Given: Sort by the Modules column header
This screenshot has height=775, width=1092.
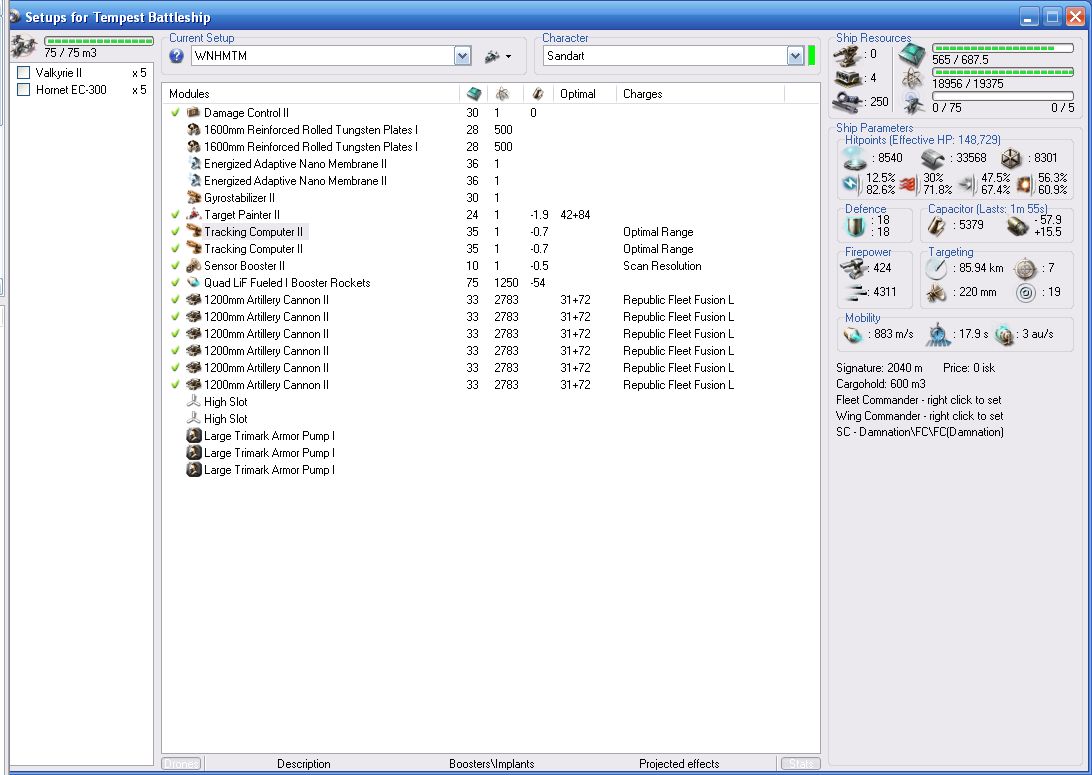Looking at the screenshot, I should pos(311,94).
